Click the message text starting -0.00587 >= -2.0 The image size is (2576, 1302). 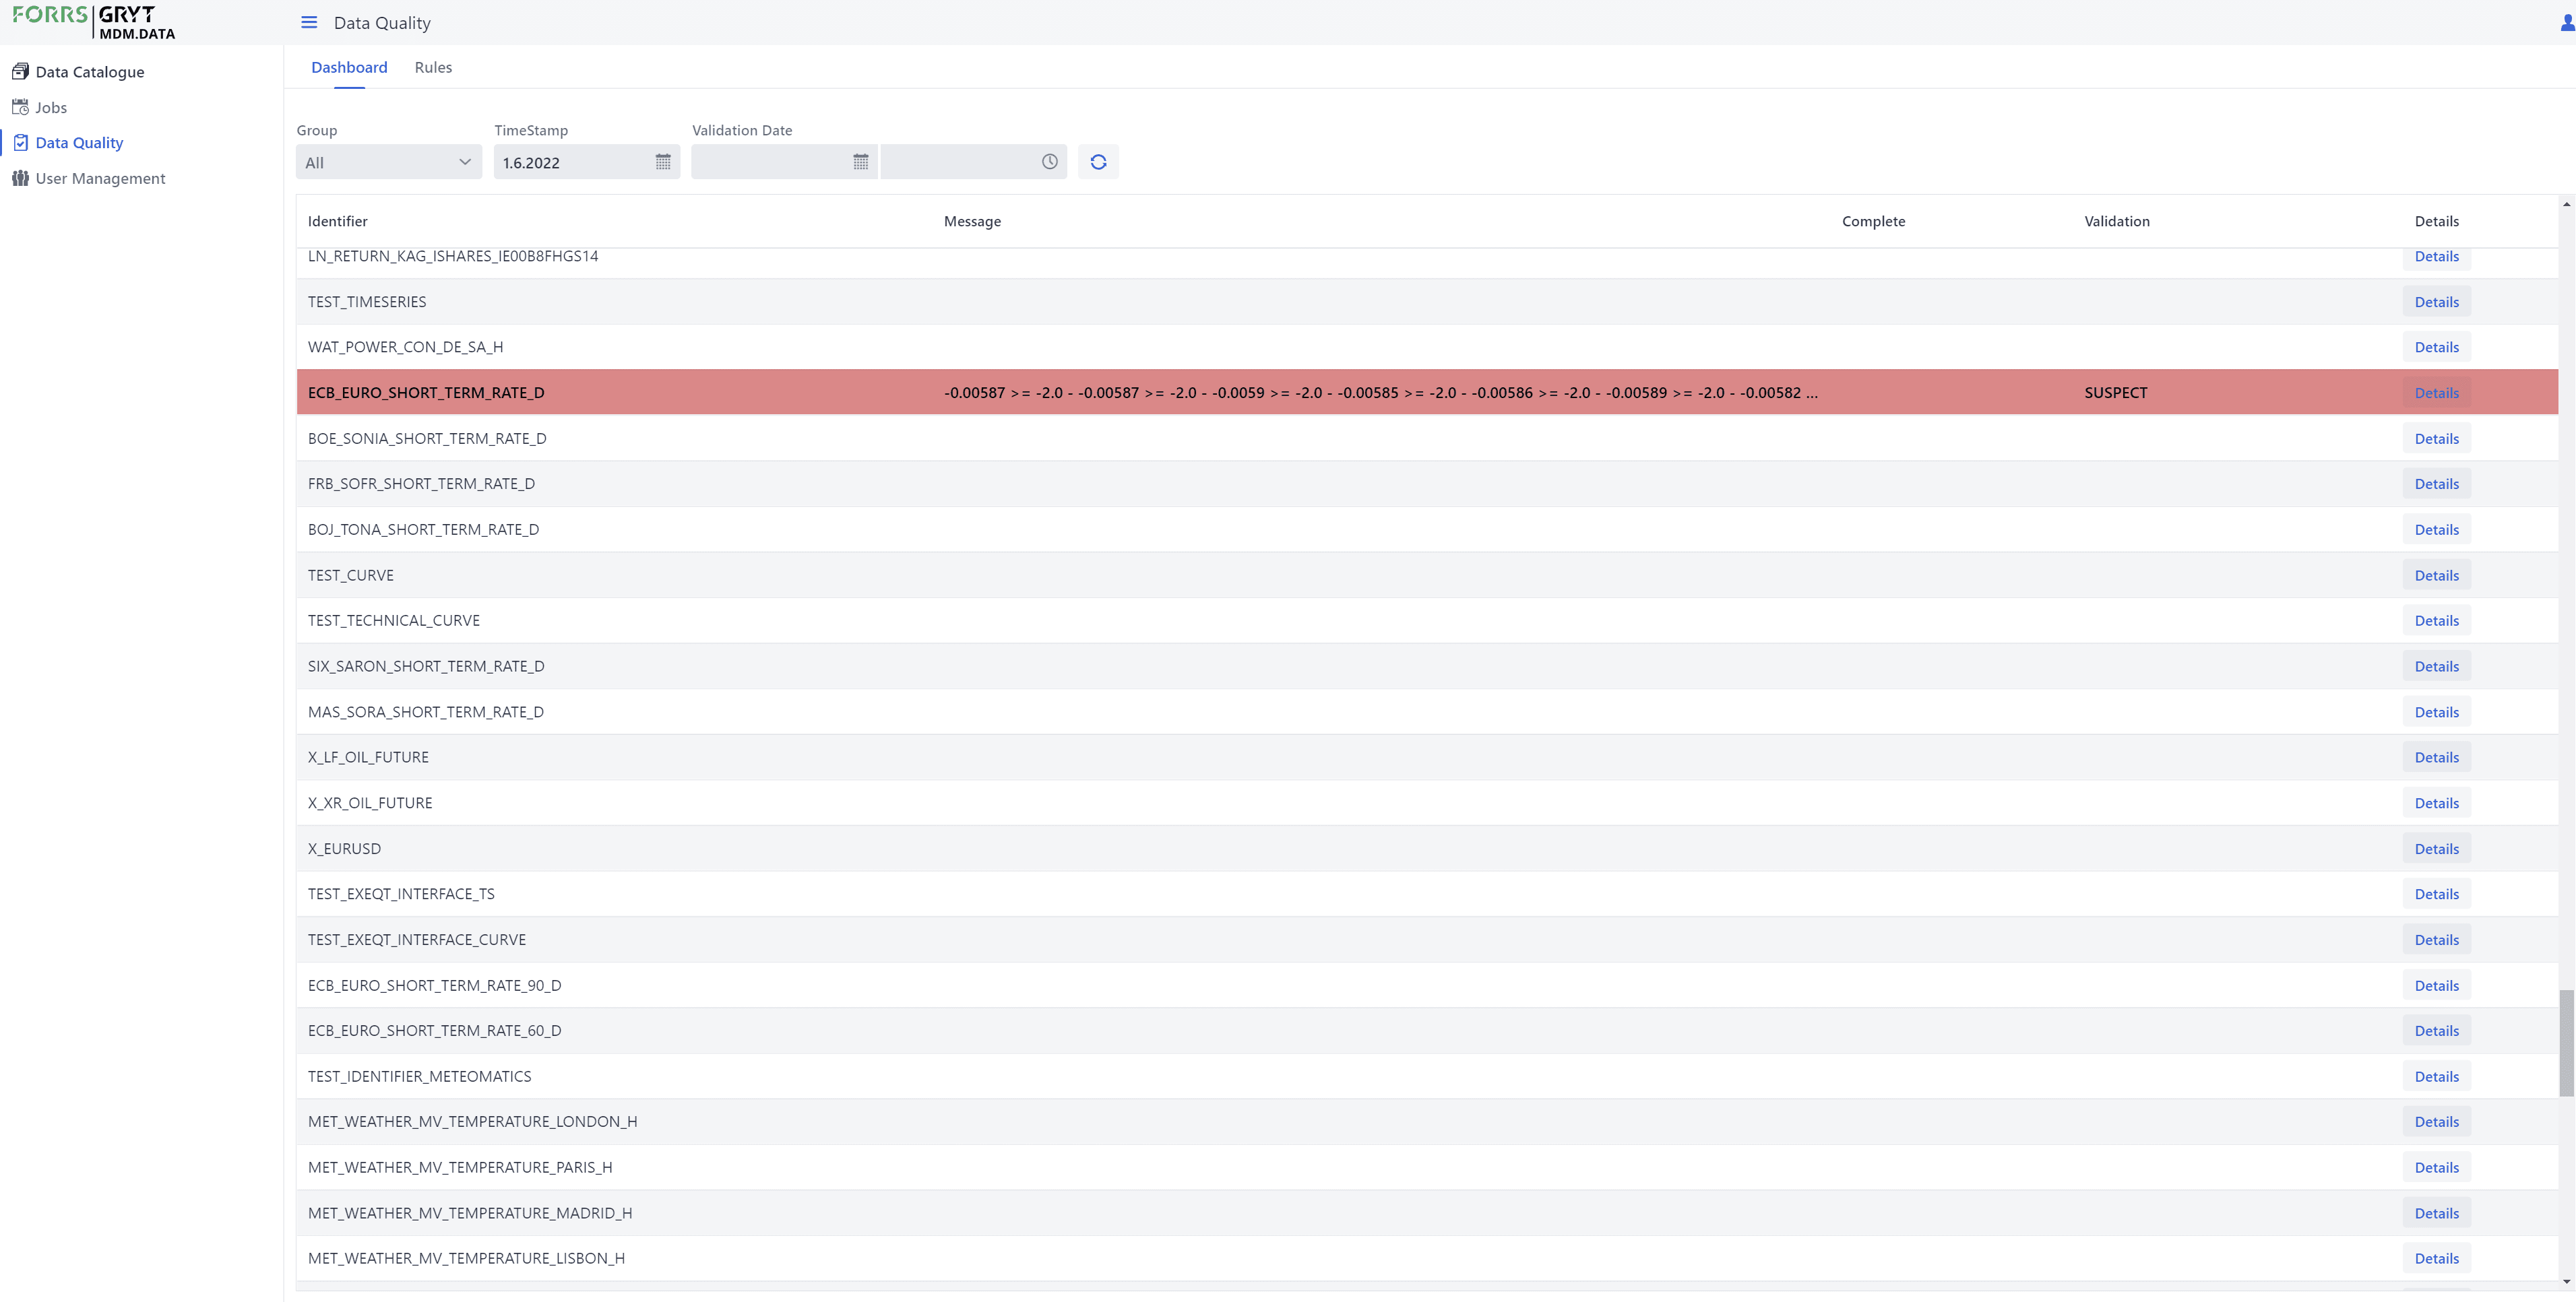(1381, 393)
